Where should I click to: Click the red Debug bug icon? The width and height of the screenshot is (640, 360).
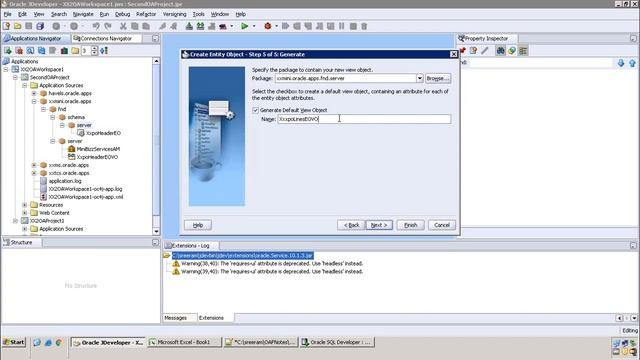coord(268,26)
